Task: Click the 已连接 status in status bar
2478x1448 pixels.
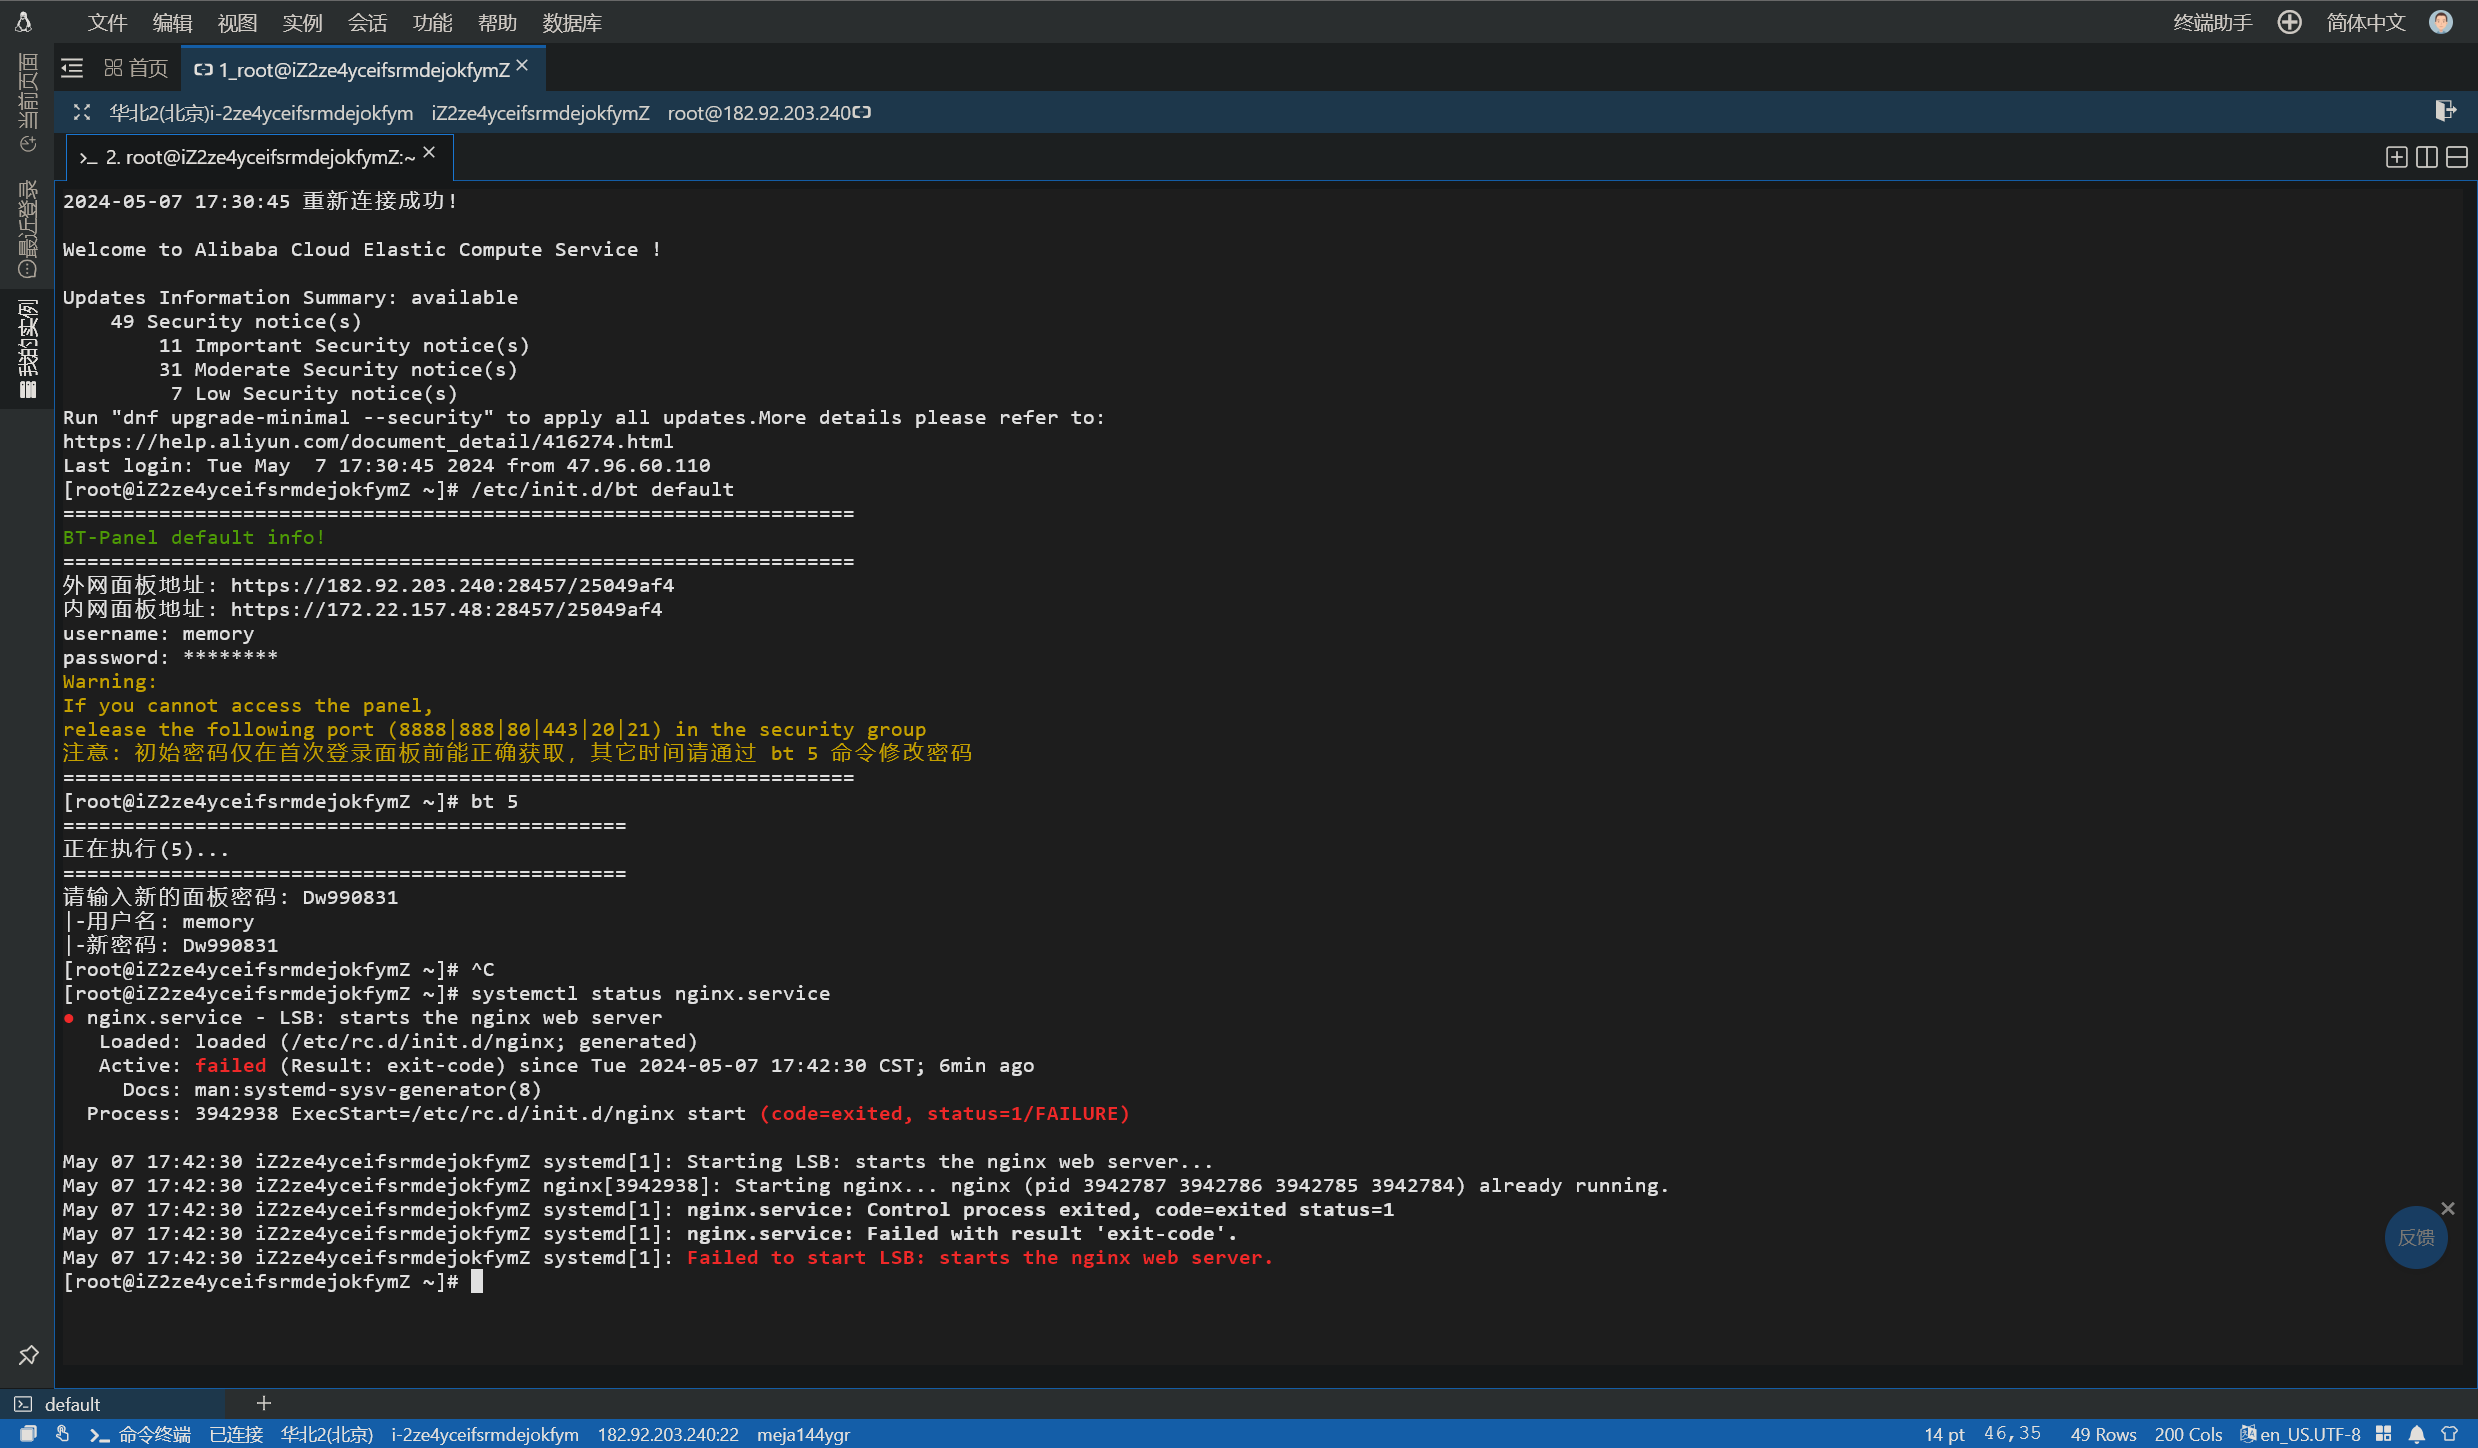Action: (x=236, y=1434)
